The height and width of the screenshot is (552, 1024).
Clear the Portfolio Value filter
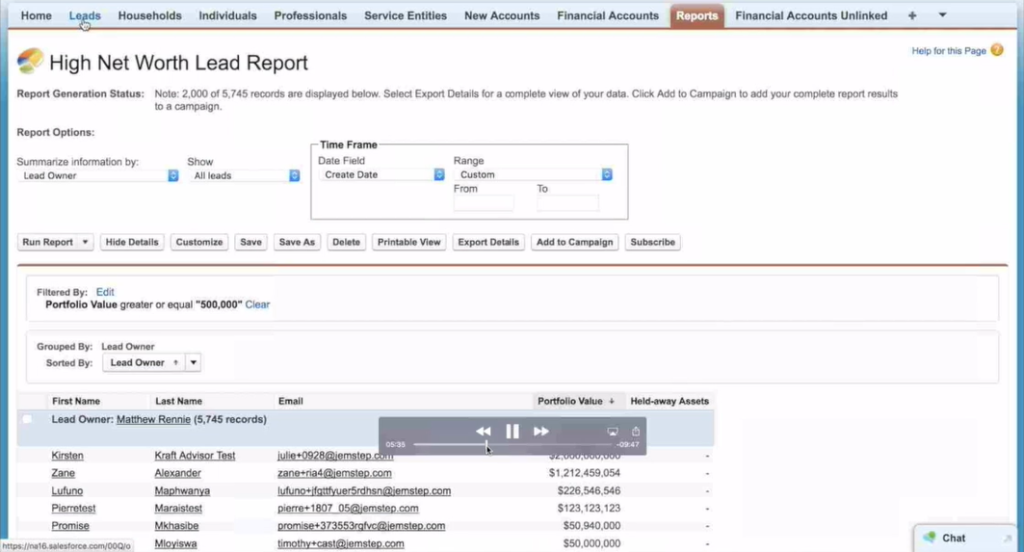tap(258, 304)
